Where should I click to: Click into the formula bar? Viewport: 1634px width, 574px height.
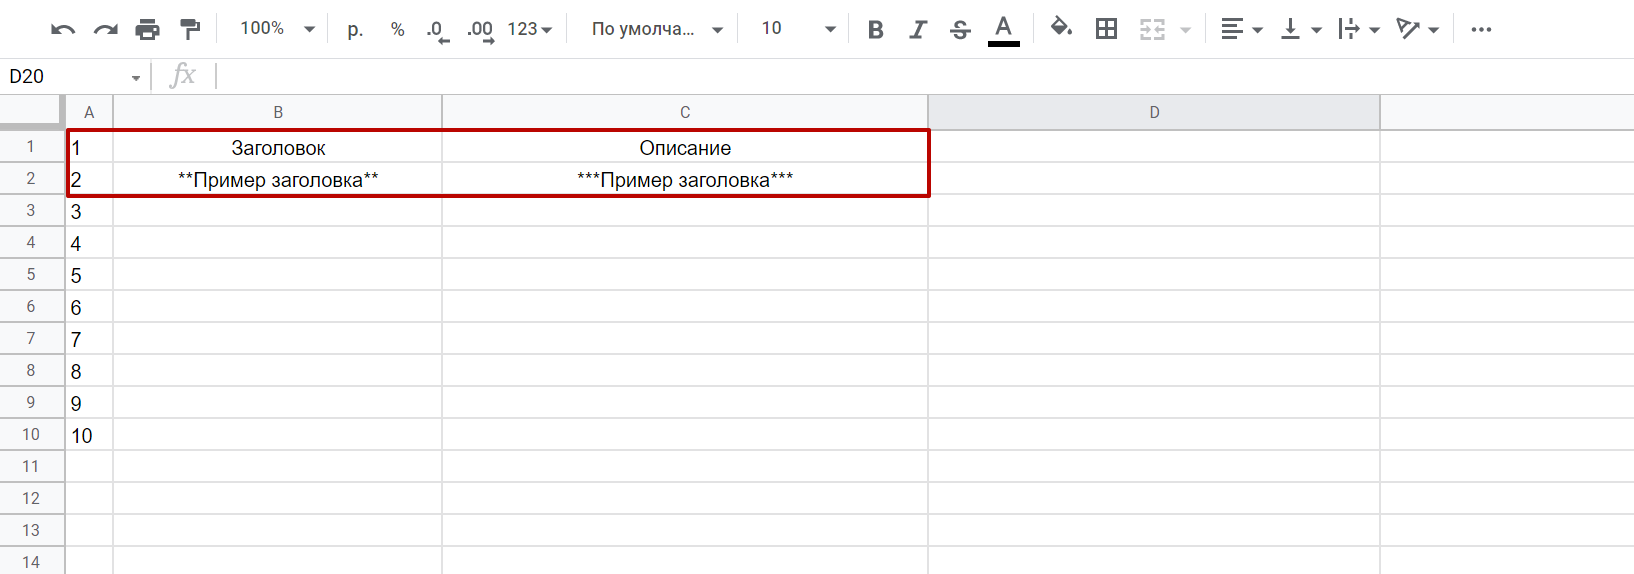pyautogui.click(x=925, y=76)
